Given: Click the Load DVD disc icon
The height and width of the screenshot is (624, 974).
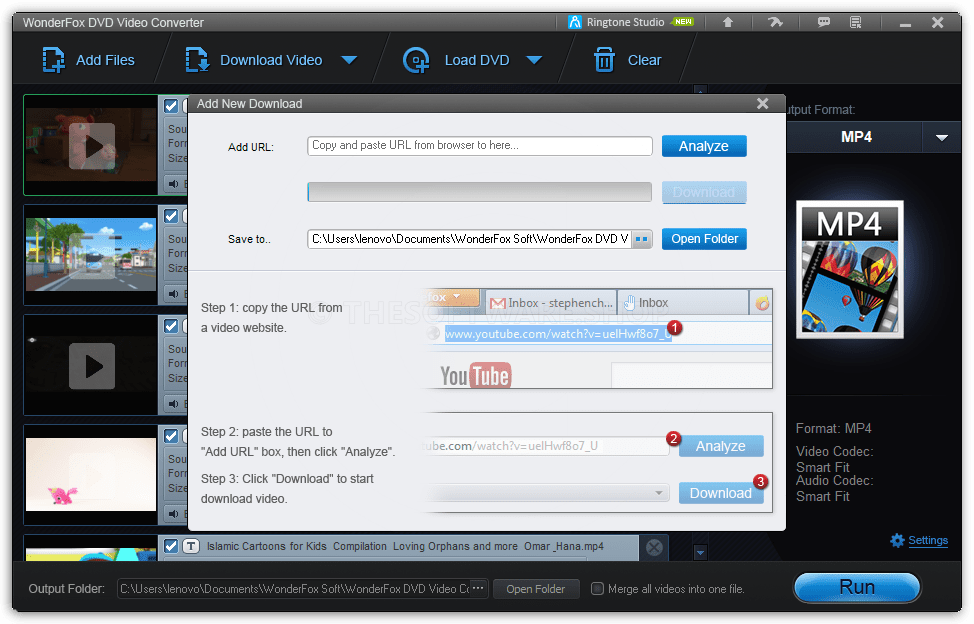Looking at the screenshot, I should click(x=416, y=60).
